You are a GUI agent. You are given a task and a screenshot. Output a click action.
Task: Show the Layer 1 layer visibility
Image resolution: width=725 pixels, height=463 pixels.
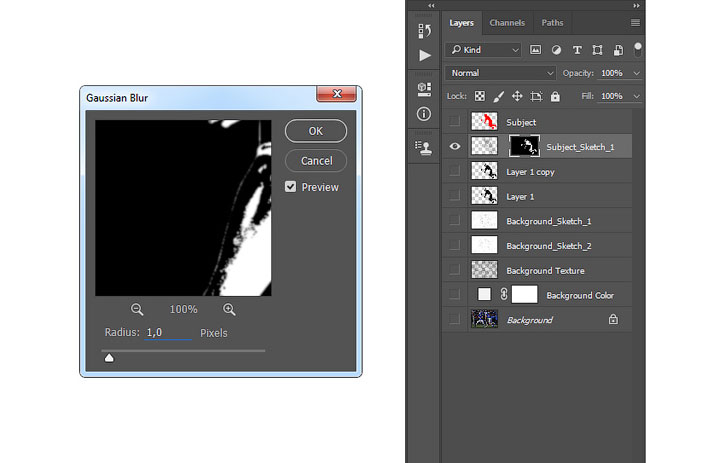455,196
